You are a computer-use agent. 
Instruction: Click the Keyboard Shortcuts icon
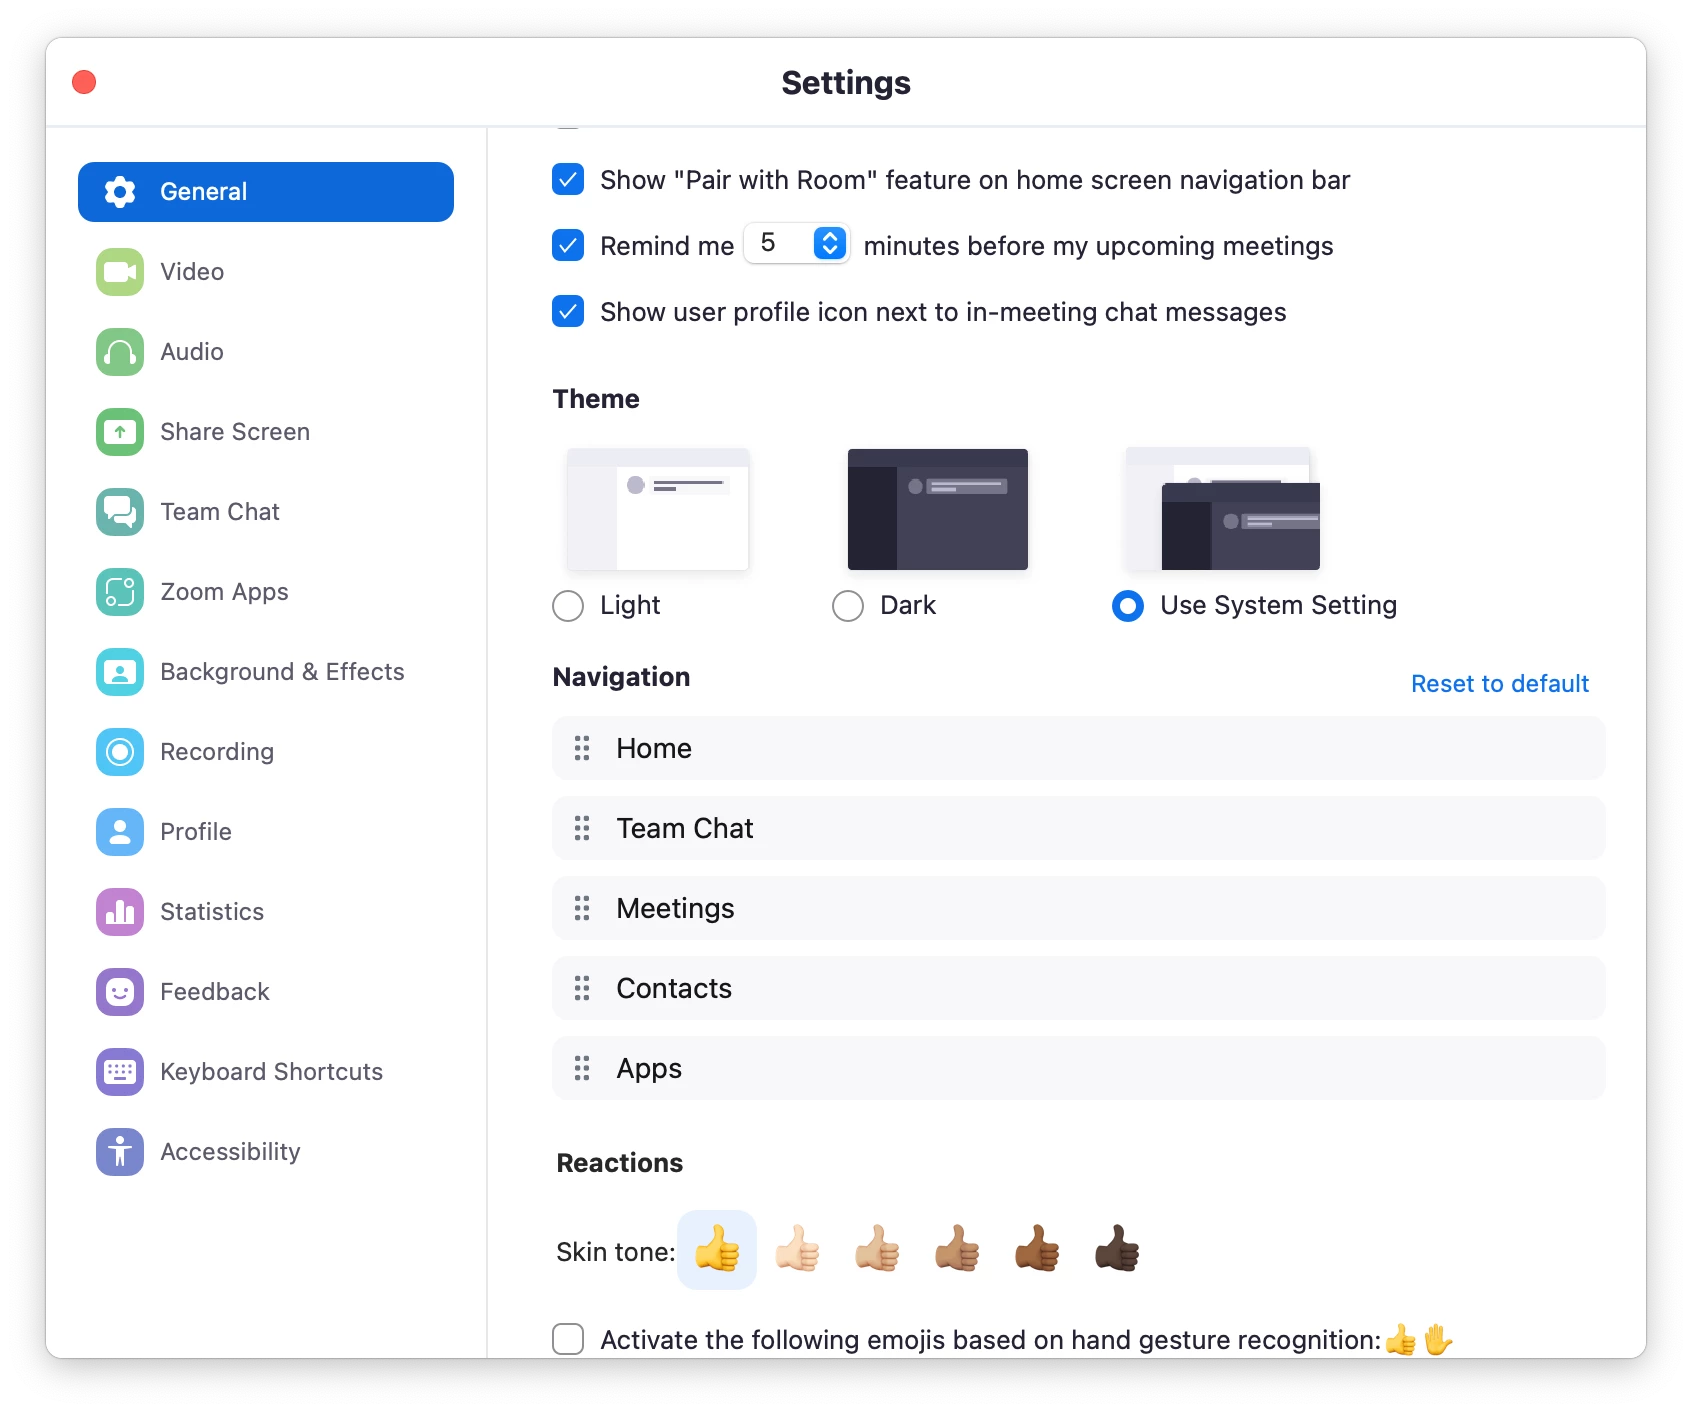(120, 1072)
